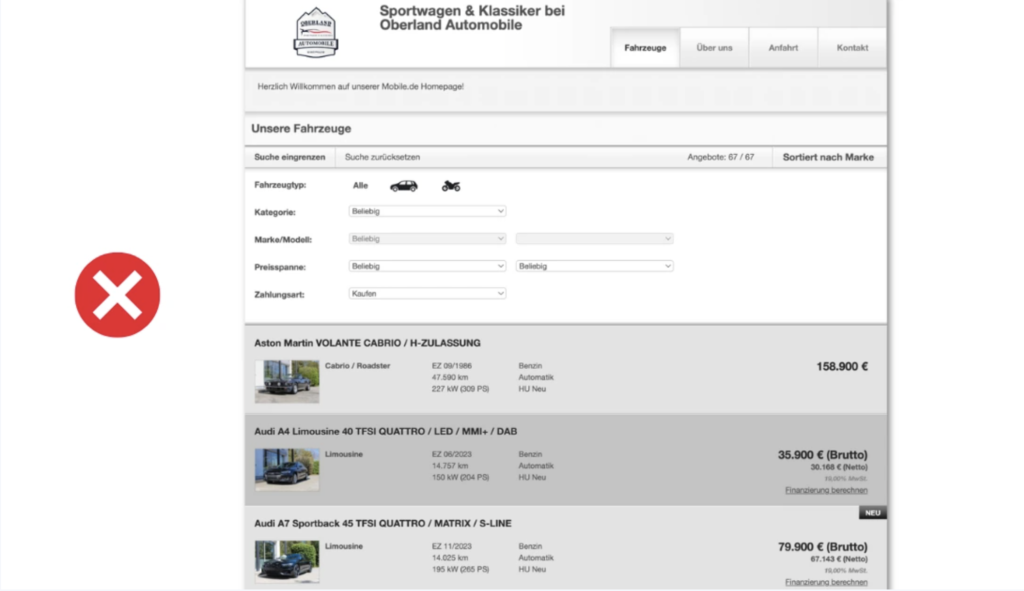
Task: Choose 'Alle' vehicle type filter
Action: (360, 186)
